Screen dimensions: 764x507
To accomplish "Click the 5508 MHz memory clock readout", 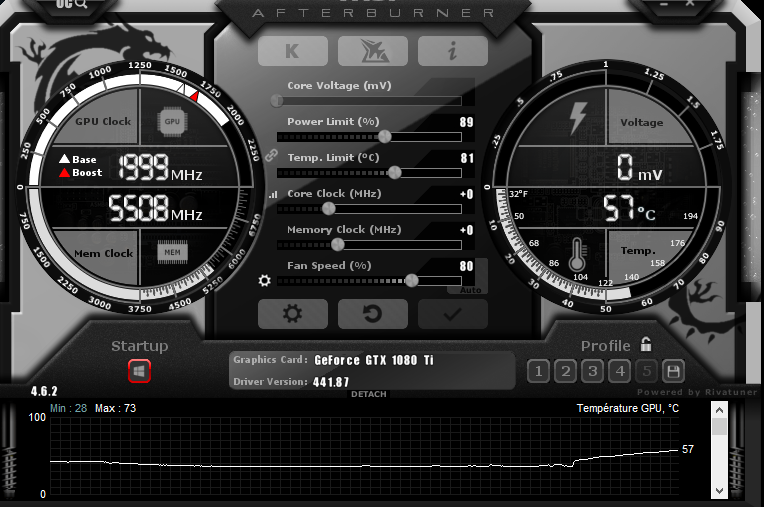I will (155, 208).
